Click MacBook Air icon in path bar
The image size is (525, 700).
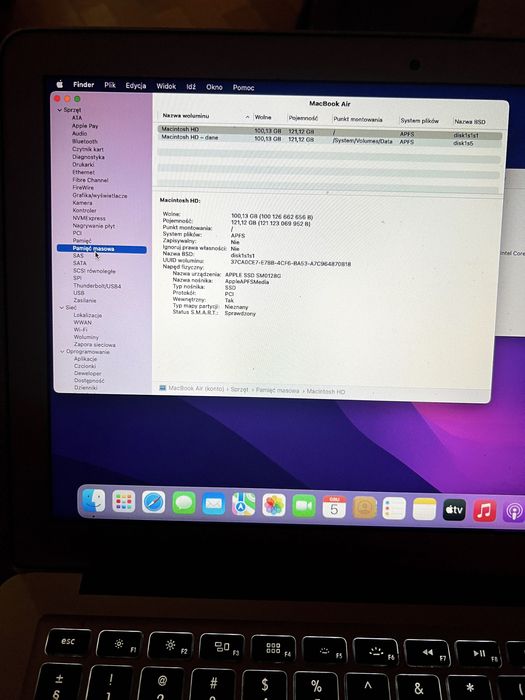click(162, 388)
